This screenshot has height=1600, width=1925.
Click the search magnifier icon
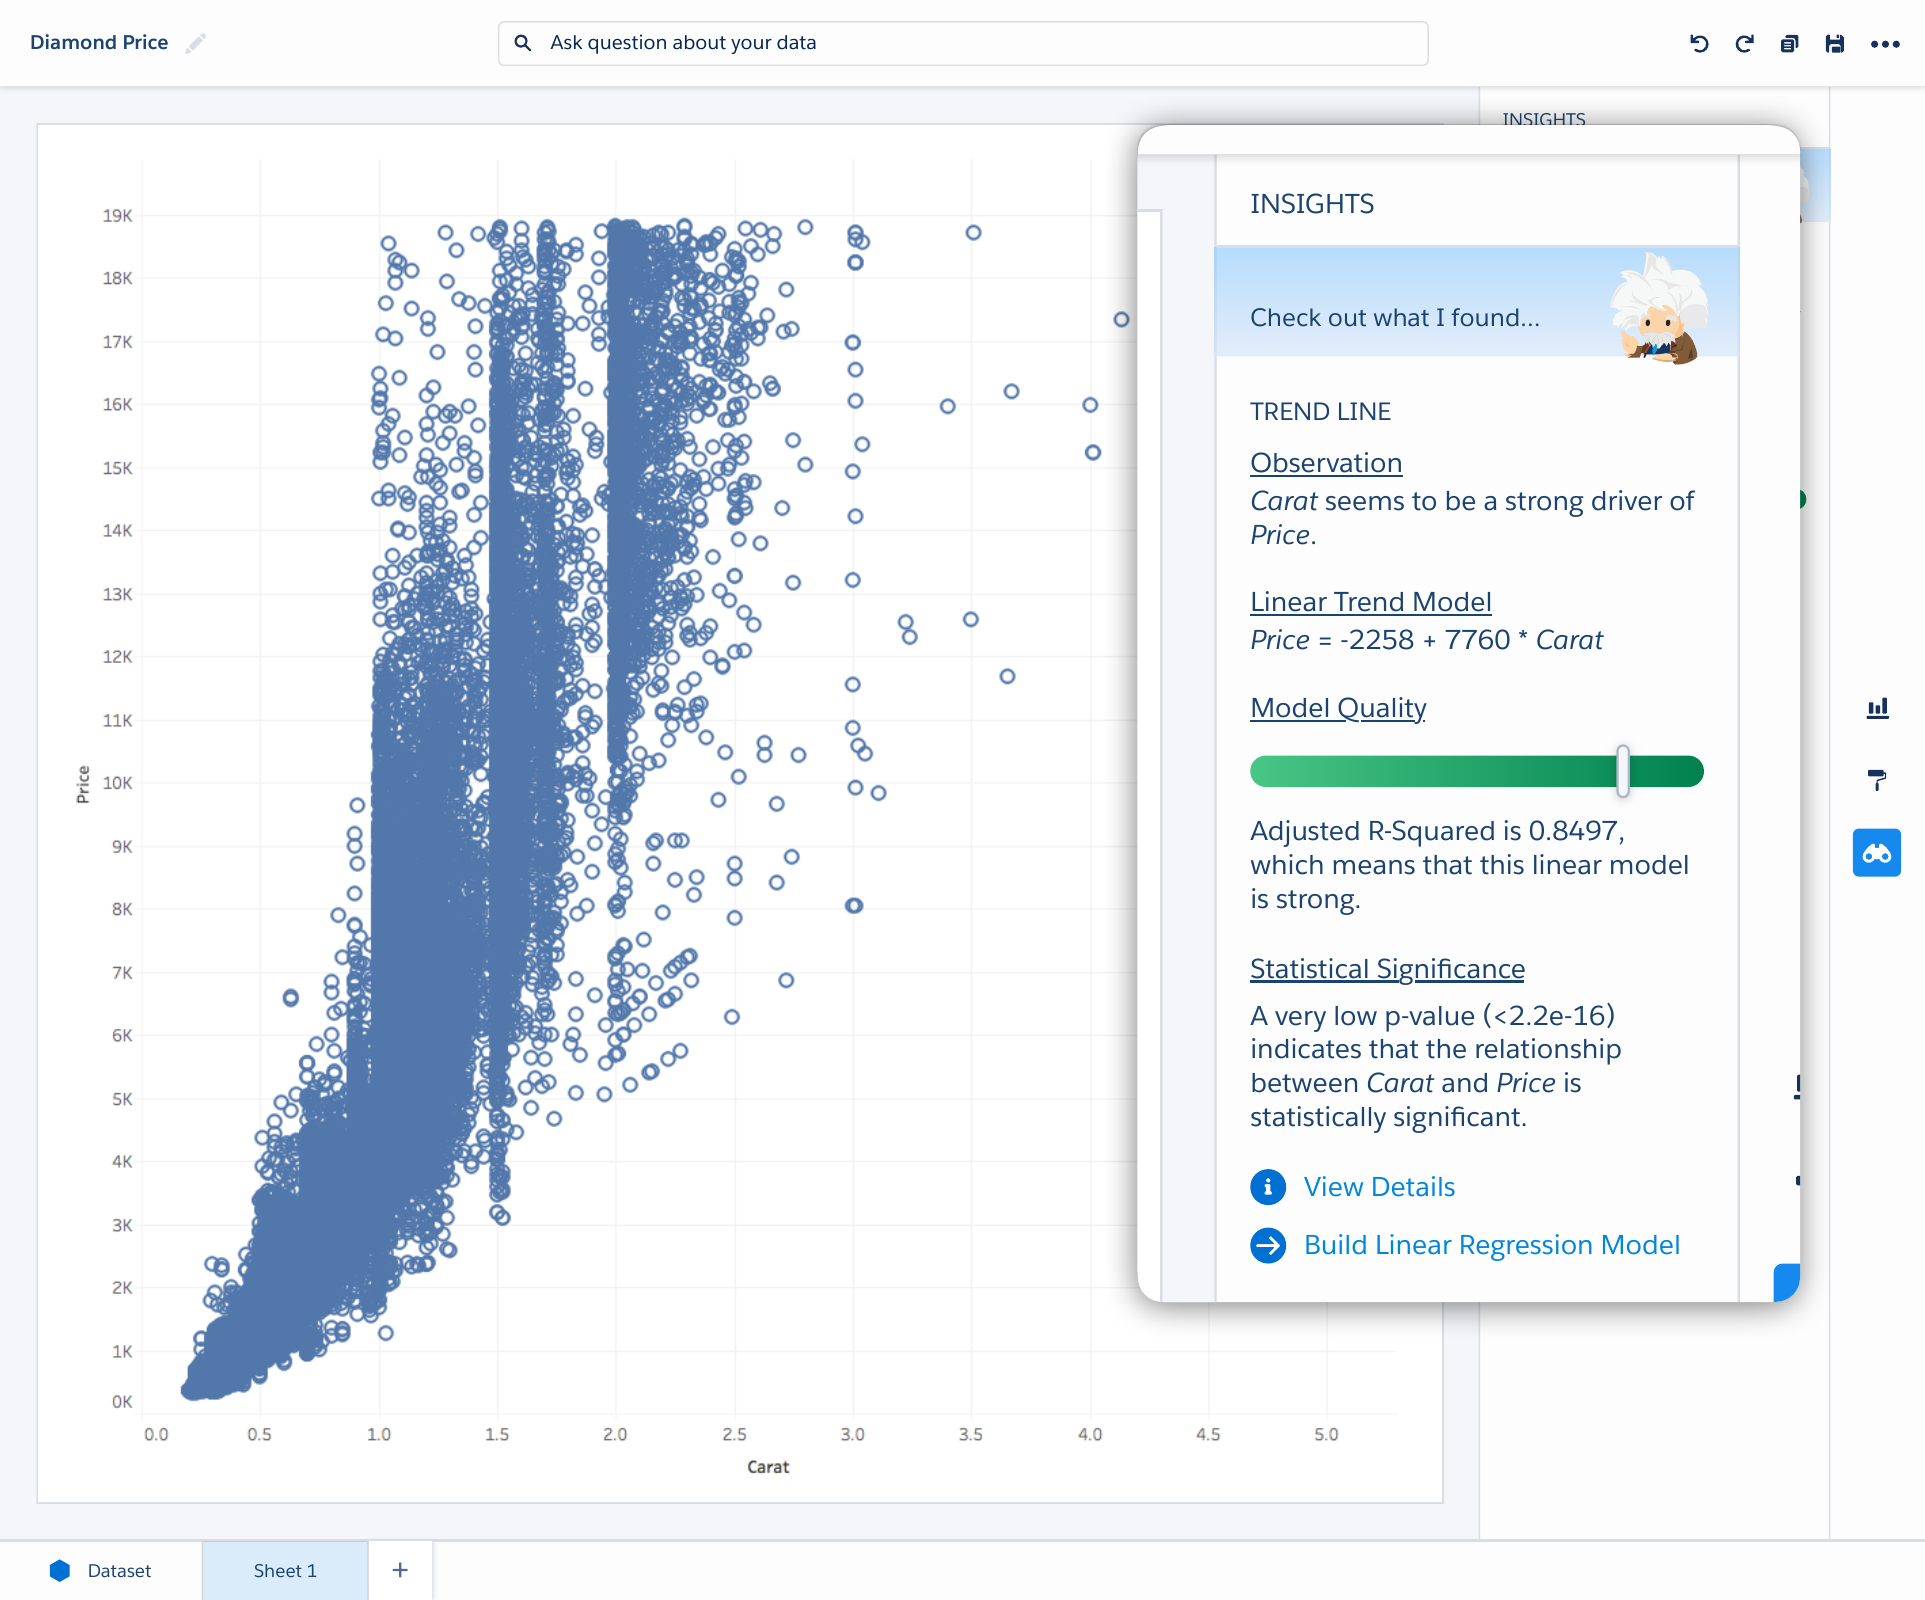click(x=522, y=43)
